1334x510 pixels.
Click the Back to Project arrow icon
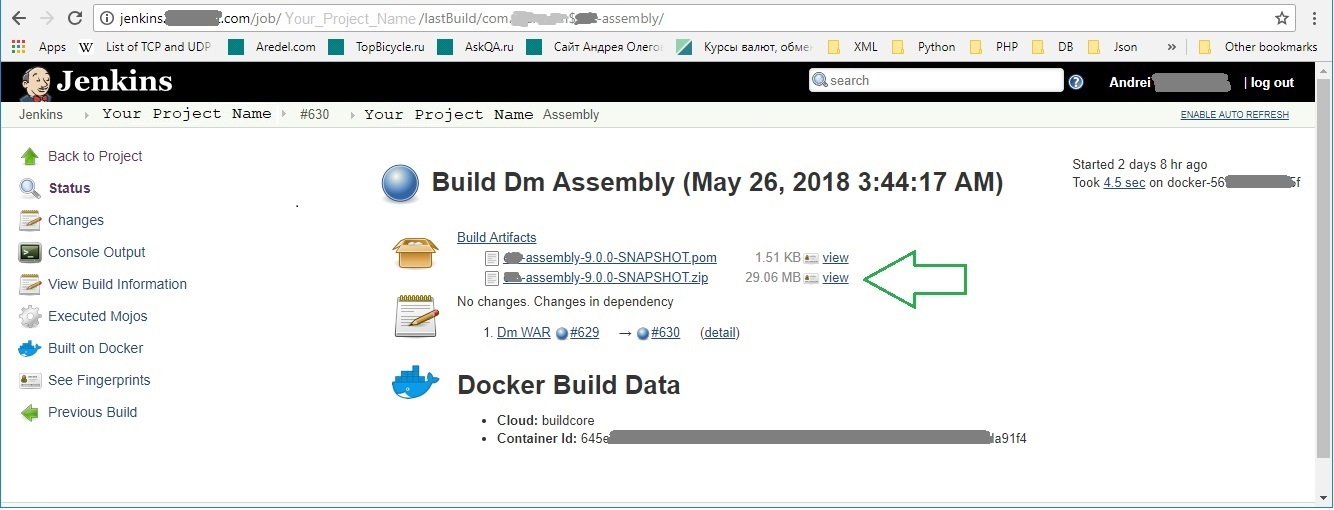pos(30,156)
